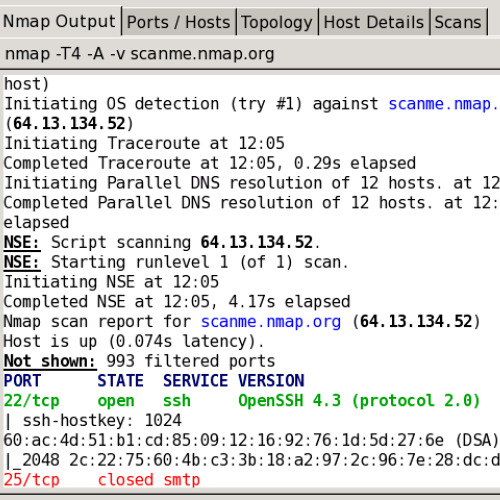Open the Topology tab
Viewport: 500px width, 500px height.
(x=277, y=22)
